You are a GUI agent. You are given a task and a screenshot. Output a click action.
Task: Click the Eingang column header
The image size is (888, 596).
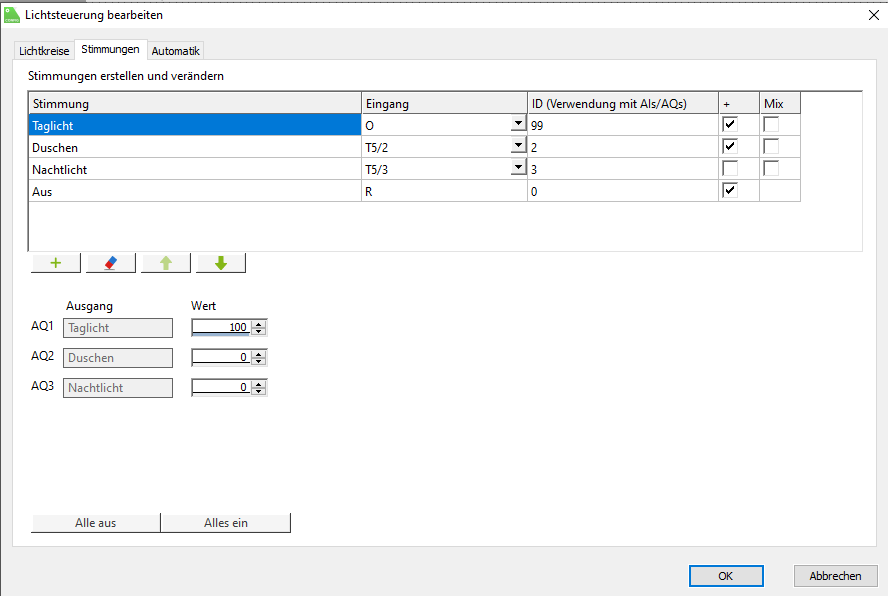445,104
